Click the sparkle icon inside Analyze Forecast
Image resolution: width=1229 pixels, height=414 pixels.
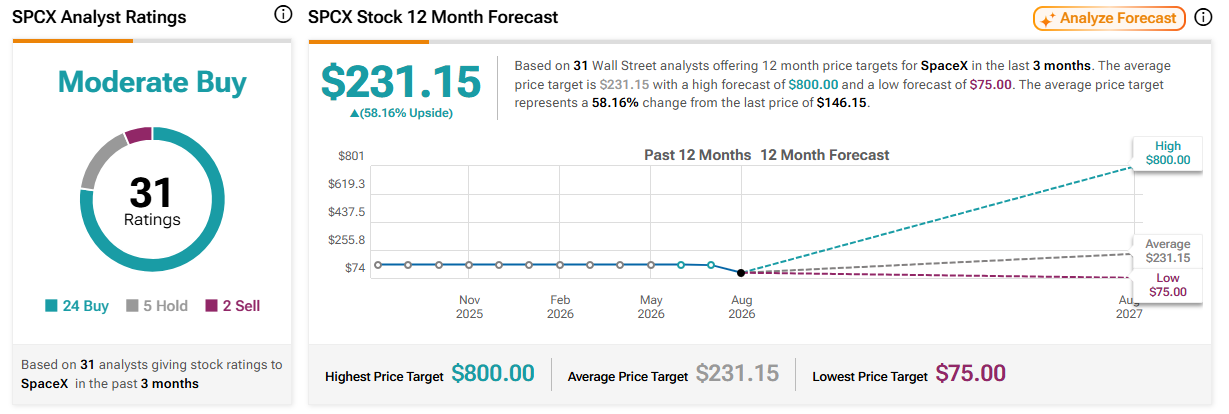tap(1048, 18)
